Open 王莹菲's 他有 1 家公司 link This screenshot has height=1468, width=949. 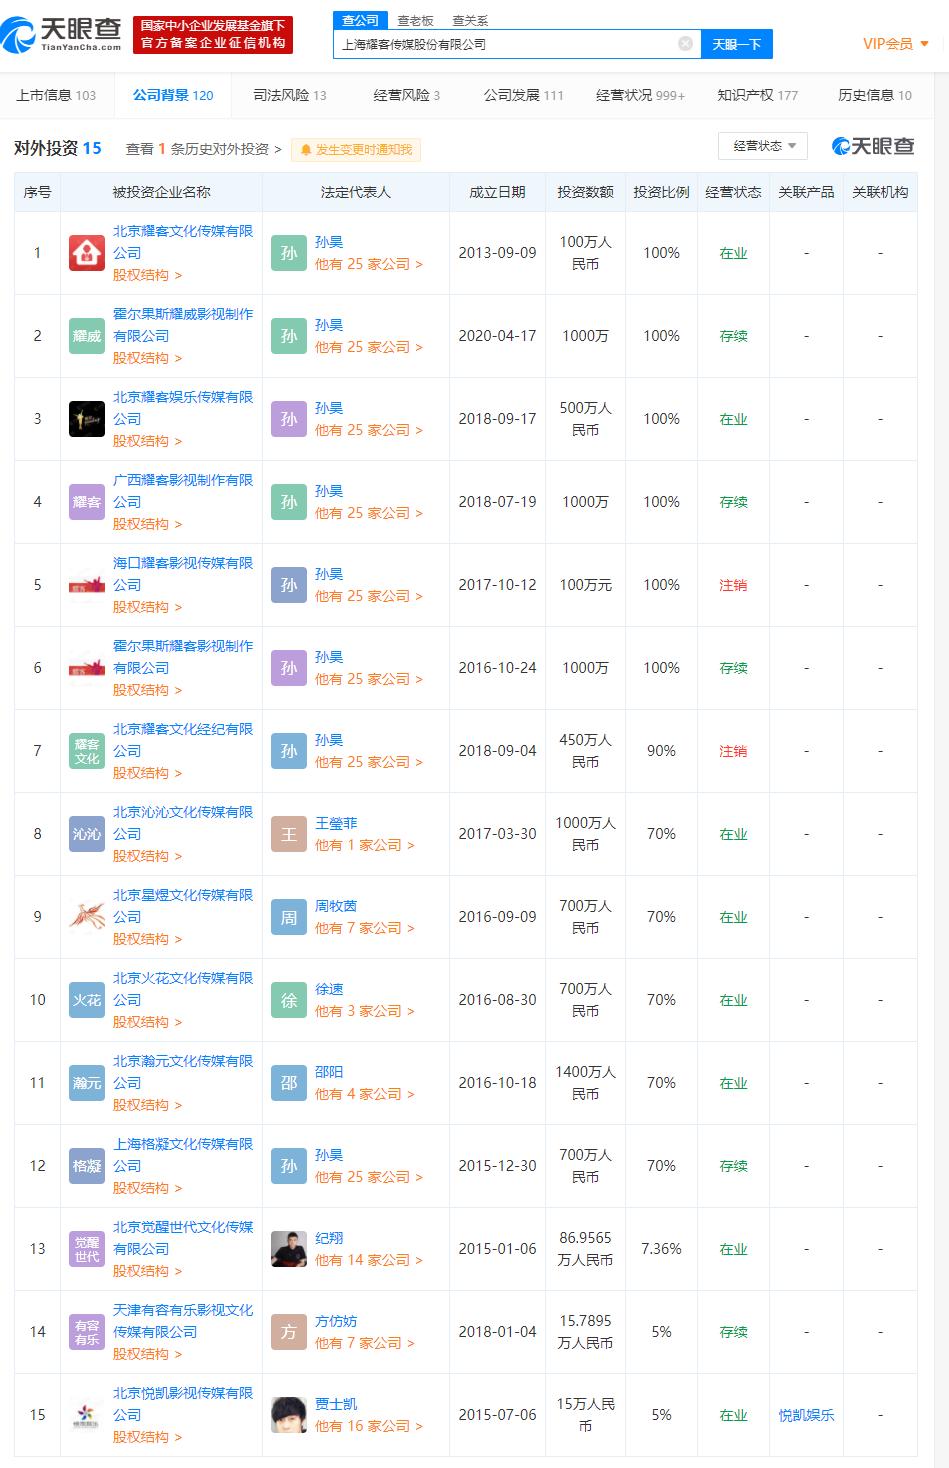point(364,845)
